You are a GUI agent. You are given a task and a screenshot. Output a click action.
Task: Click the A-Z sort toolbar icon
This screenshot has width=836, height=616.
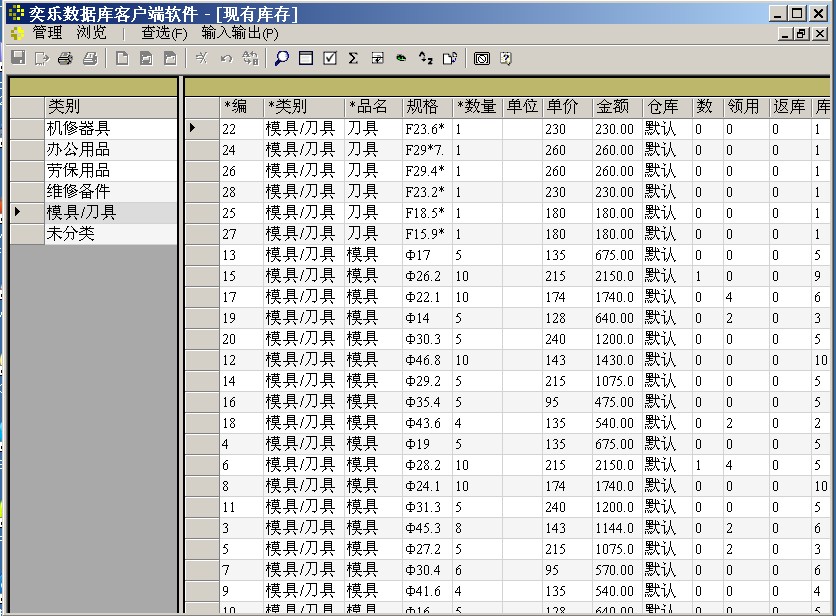[x=425, y=59]
